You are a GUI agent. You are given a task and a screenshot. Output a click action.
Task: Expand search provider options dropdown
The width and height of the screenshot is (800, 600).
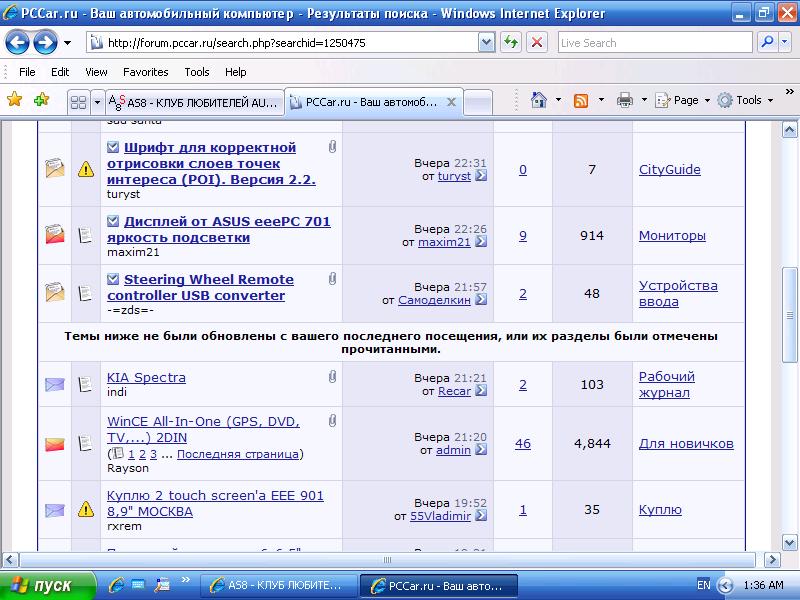pos(786,43)
